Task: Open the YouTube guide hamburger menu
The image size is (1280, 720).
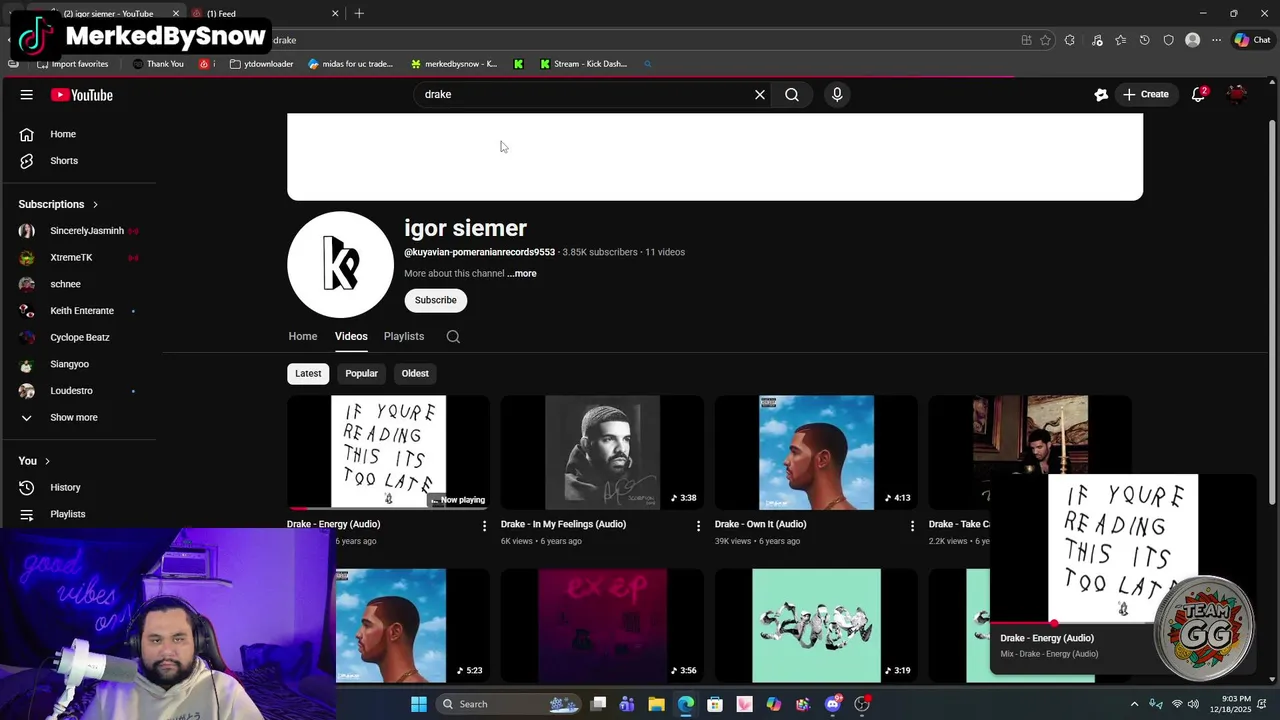Action: coord(27,95)
